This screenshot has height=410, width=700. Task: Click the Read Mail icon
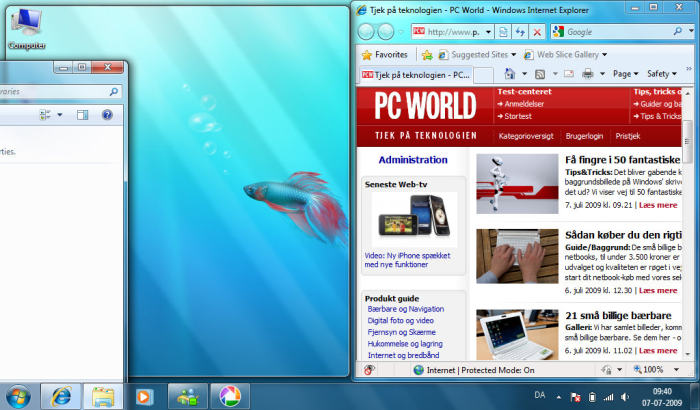tap(569, 74)
